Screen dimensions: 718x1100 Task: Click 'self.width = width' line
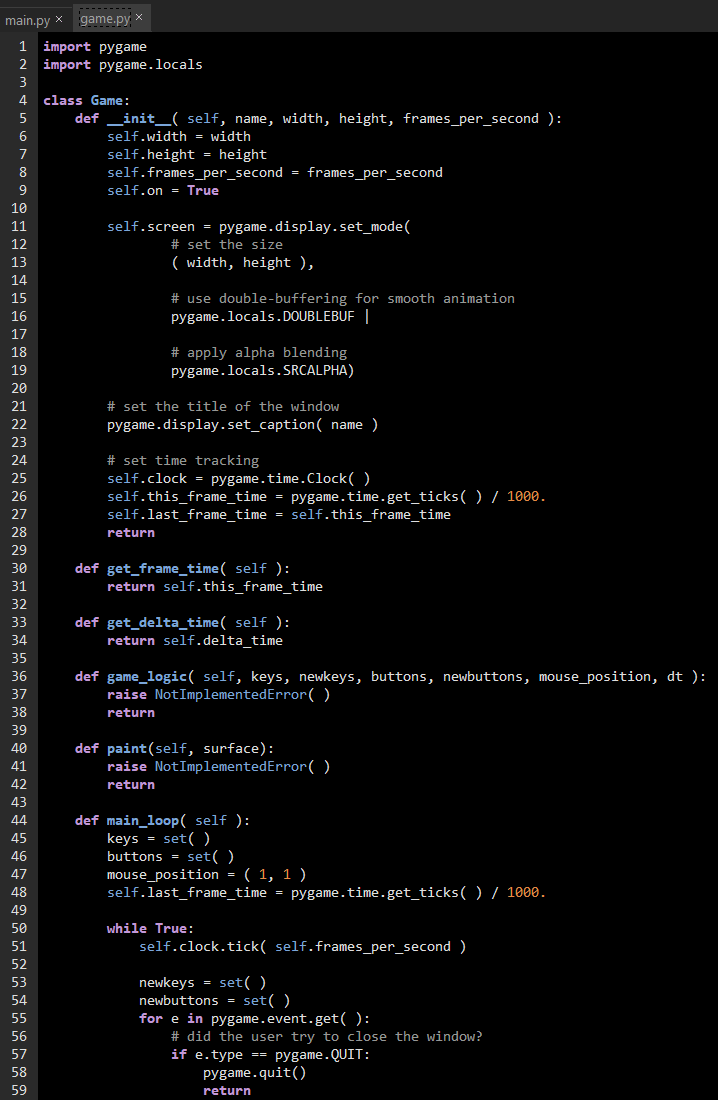tap(179, 136)
